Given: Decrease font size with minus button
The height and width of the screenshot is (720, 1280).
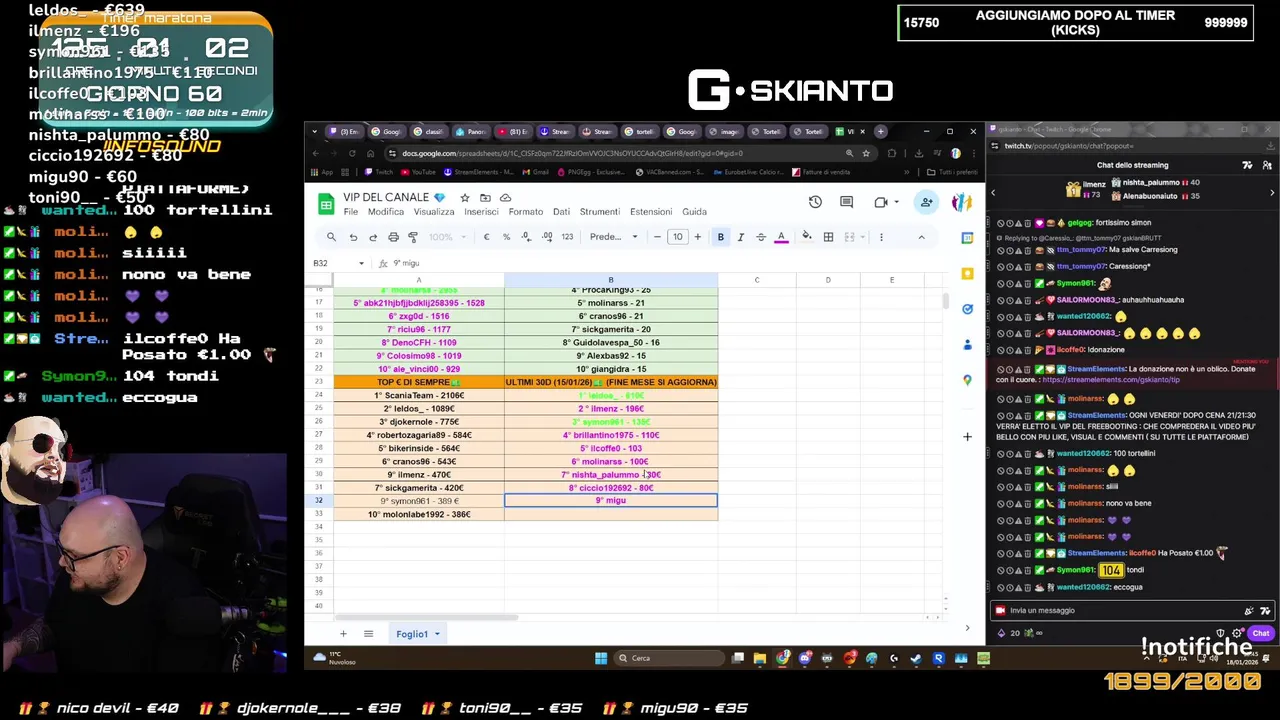Looking at the screenshot, I should pos(657,237).
